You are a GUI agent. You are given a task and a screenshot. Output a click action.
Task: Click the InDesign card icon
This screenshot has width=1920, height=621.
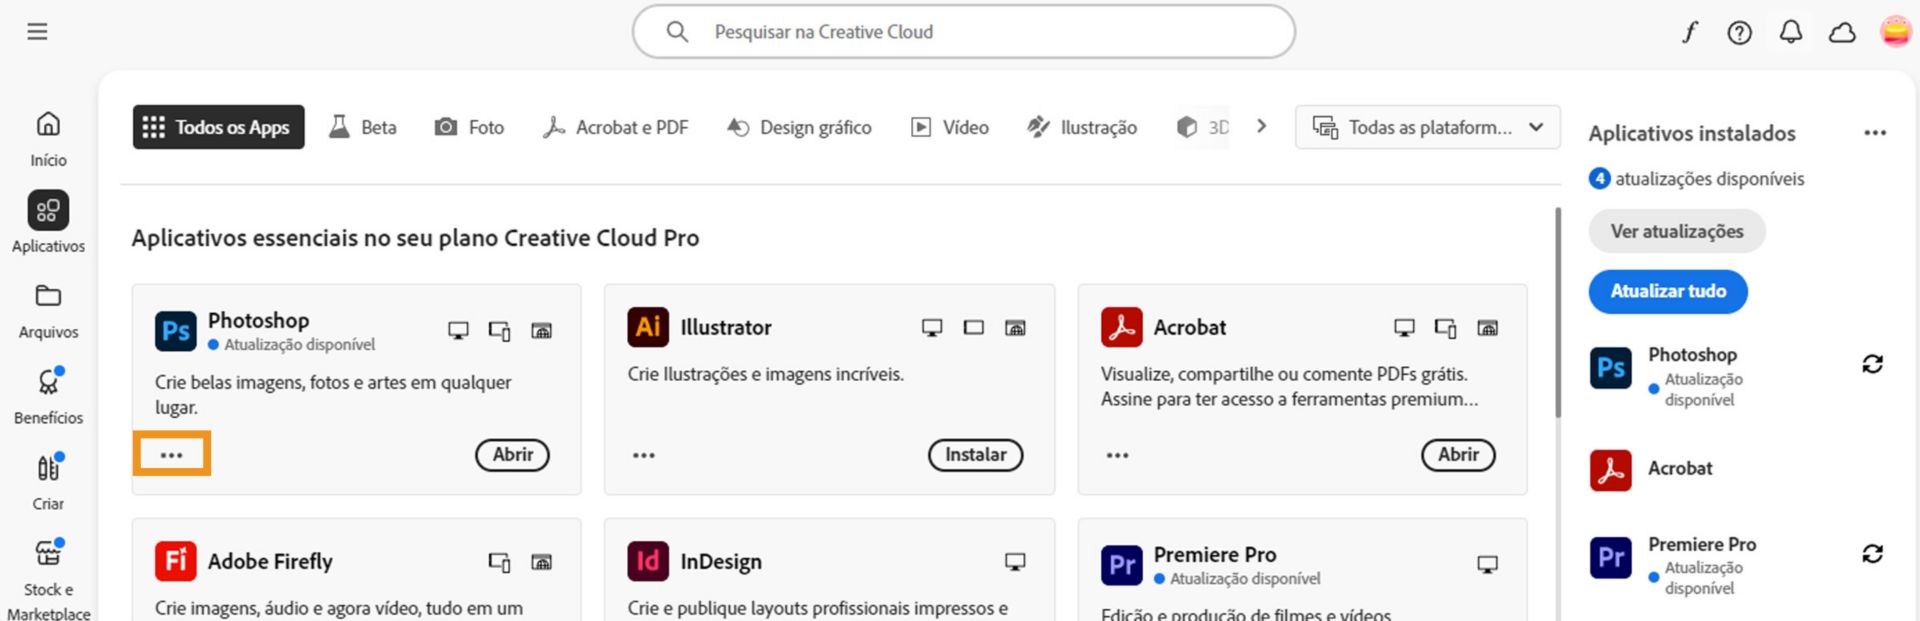coord(648,561)
